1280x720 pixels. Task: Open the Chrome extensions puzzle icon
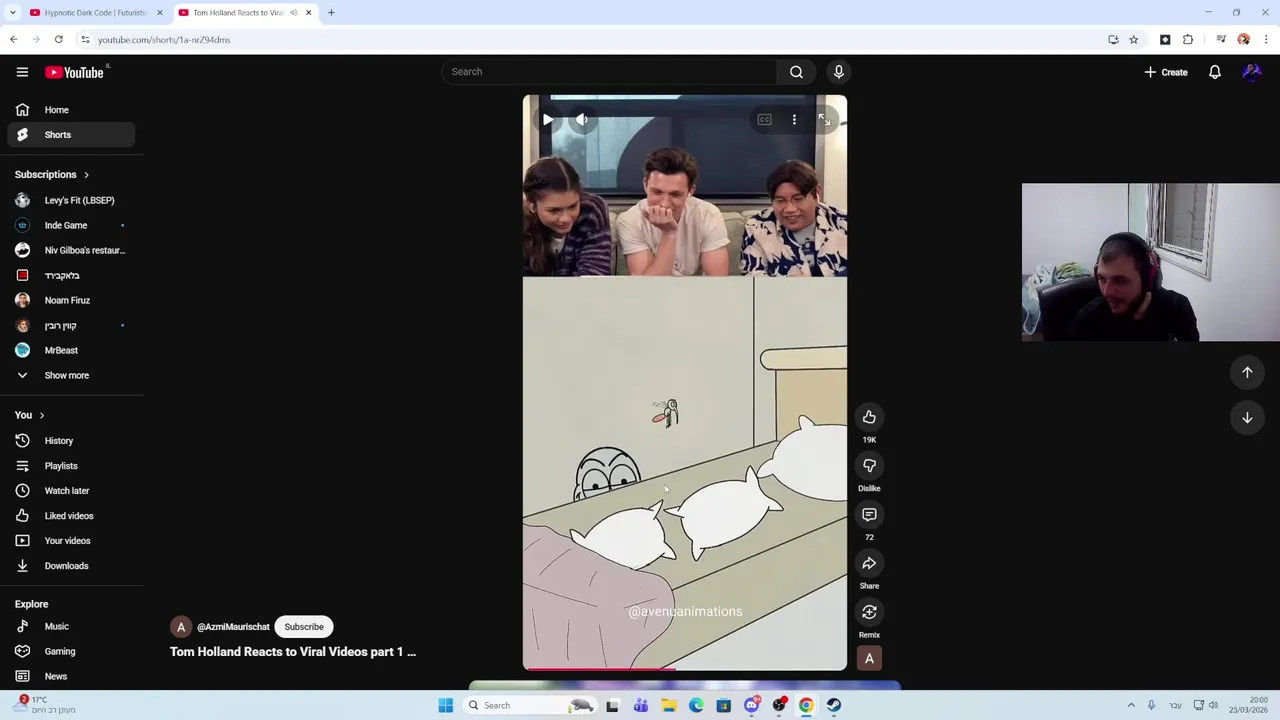1188,40
